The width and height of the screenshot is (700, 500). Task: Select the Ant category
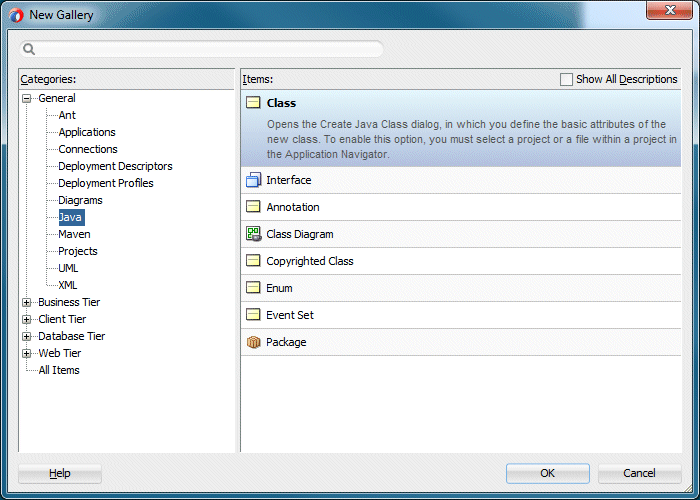coord(67,115)
